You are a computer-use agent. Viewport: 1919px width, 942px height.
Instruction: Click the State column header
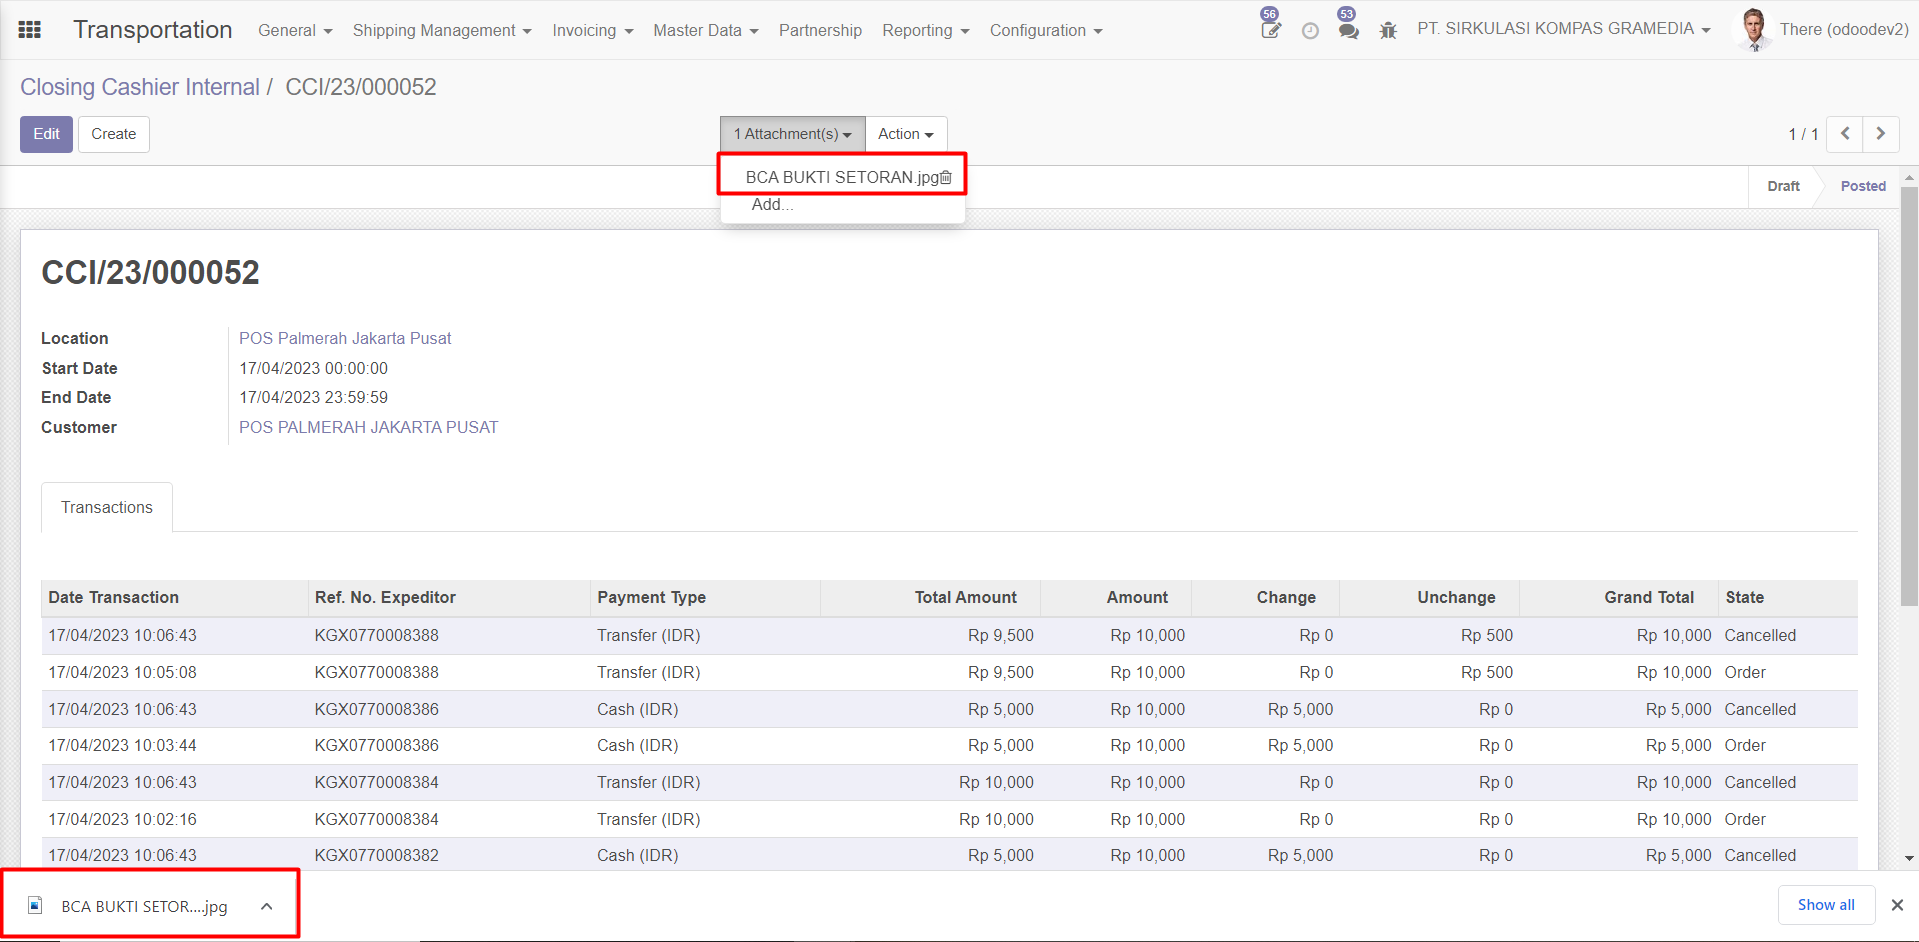click(1787, 597)
